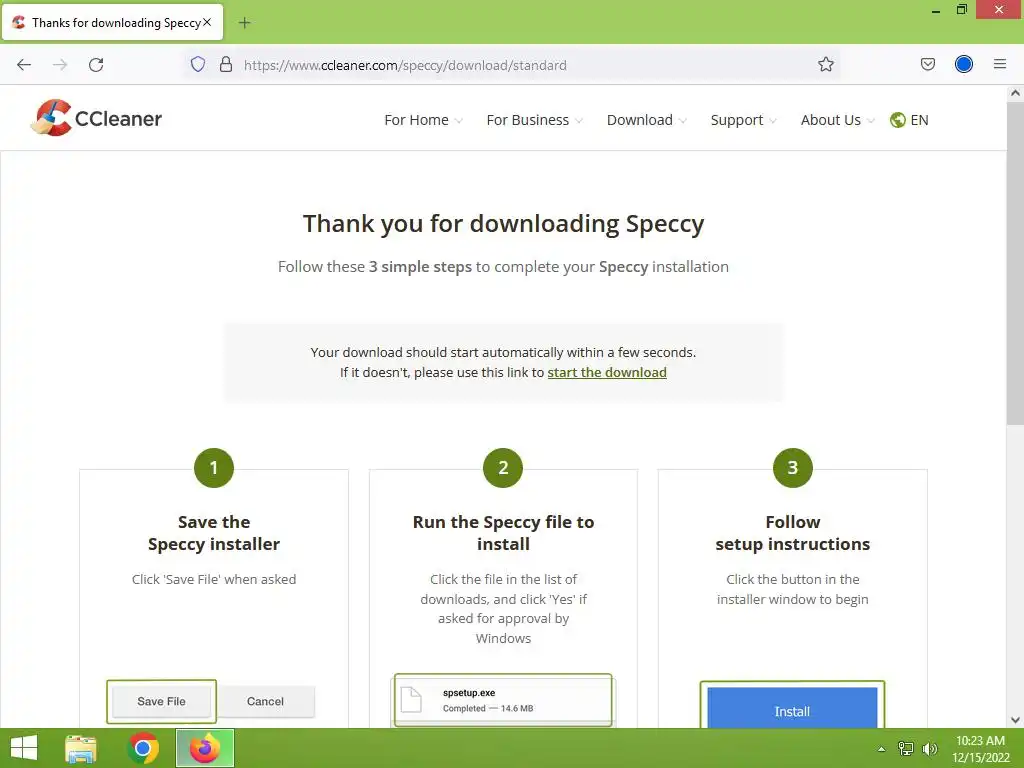Click the page vertical scrollbar thumb
Screen dimensions: 1024x768
coord(1015,261)
